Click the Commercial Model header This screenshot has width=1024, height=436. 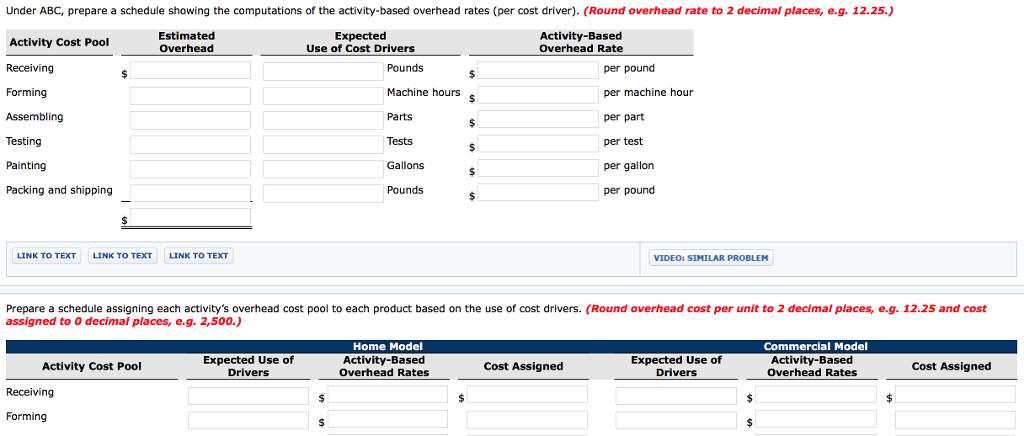pos(816,347)
